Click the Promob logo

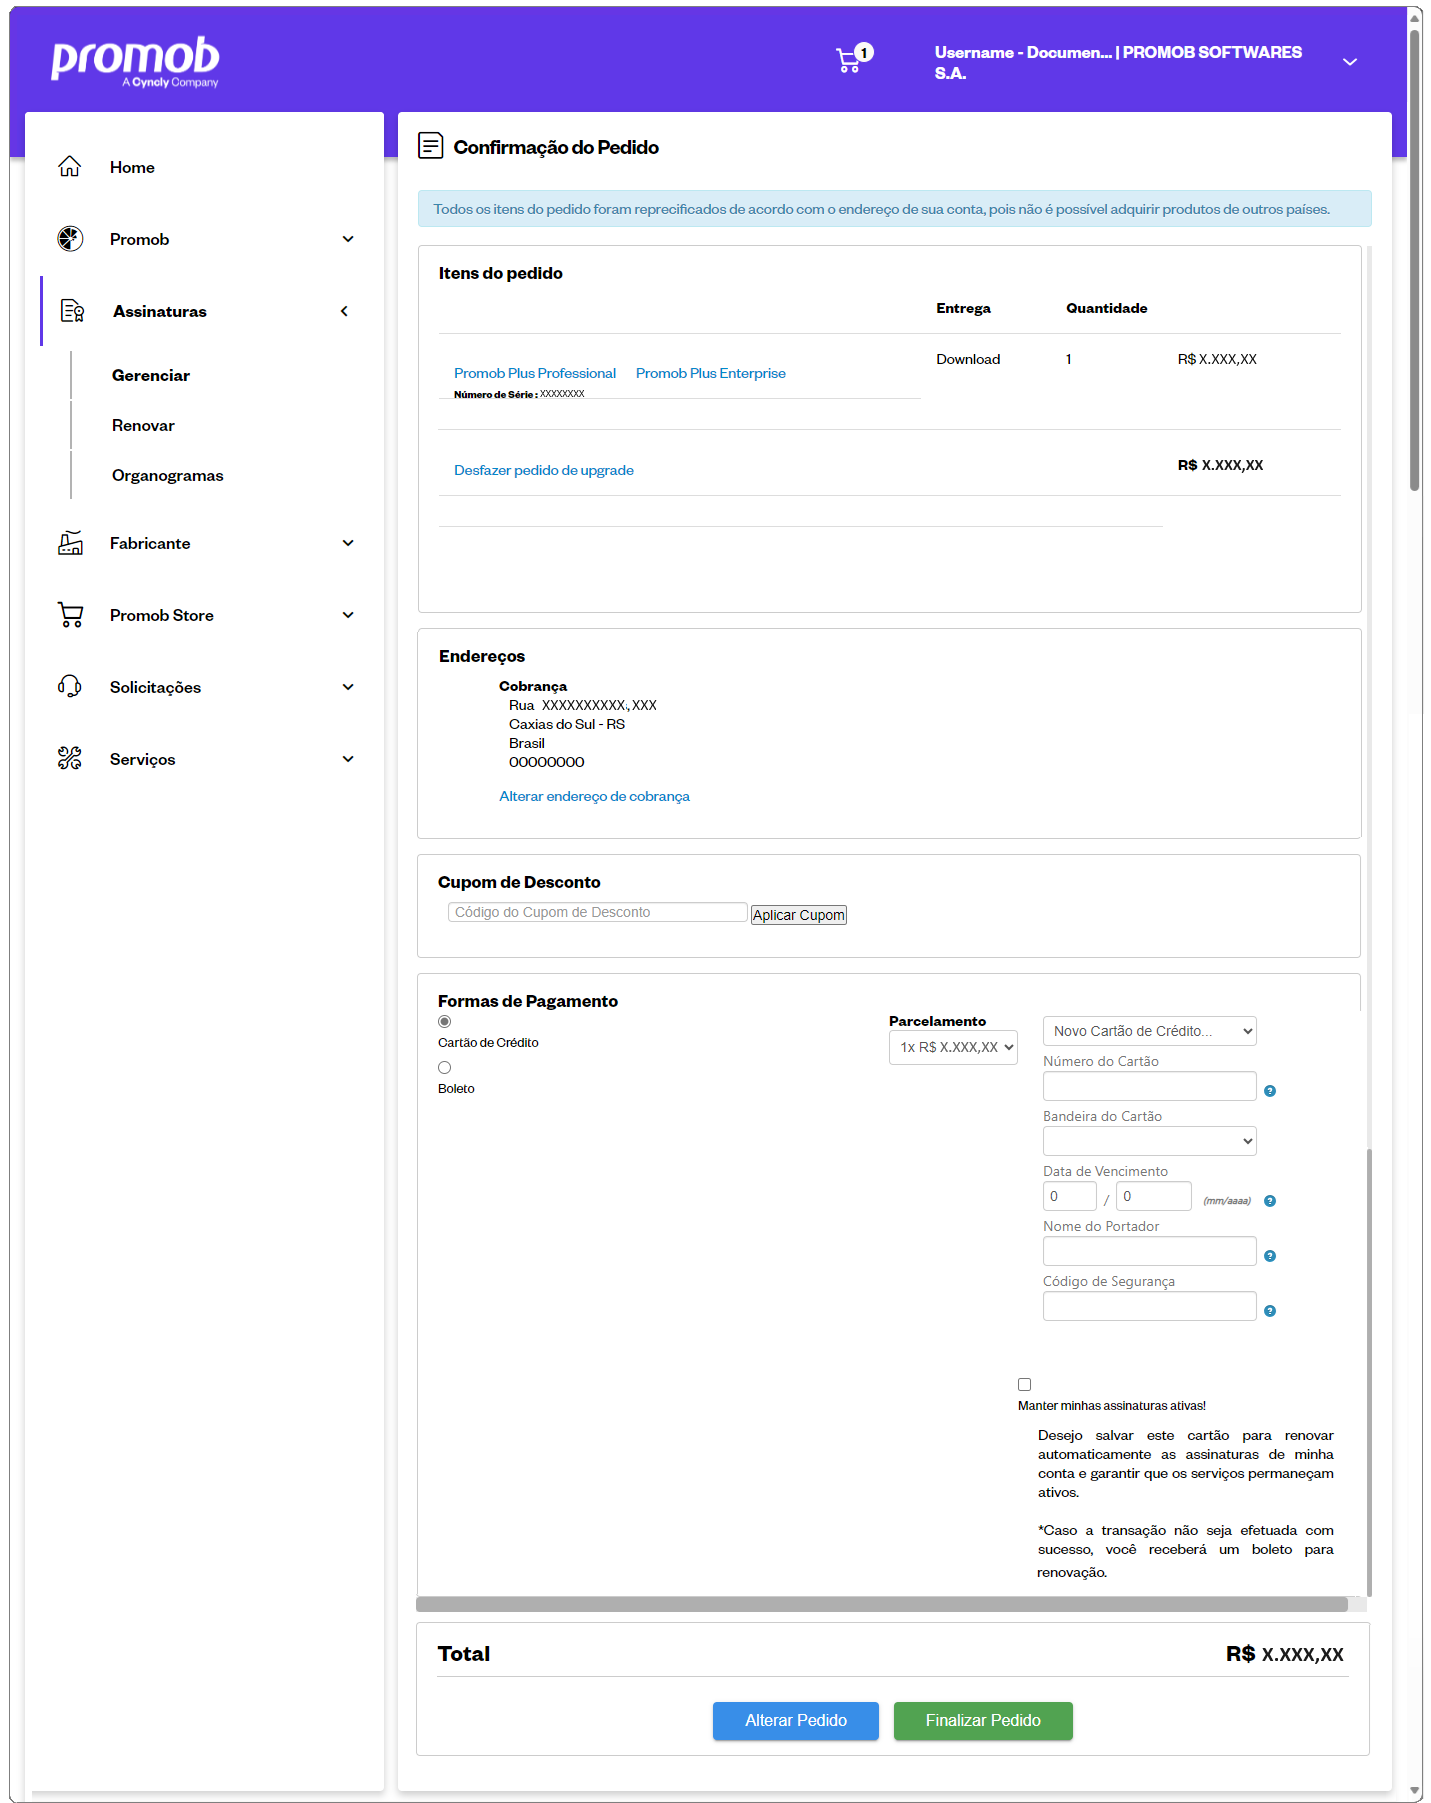click(136, 62)
